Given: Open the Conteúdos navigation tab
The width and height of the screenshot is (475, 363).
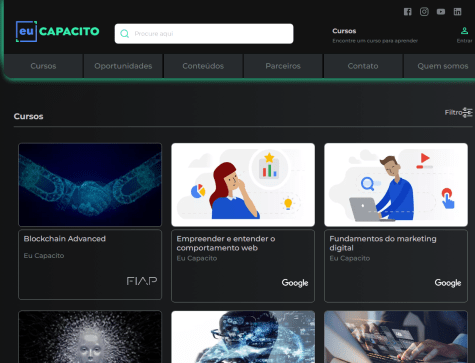Looking at the screenshot, I should (203, 66).
